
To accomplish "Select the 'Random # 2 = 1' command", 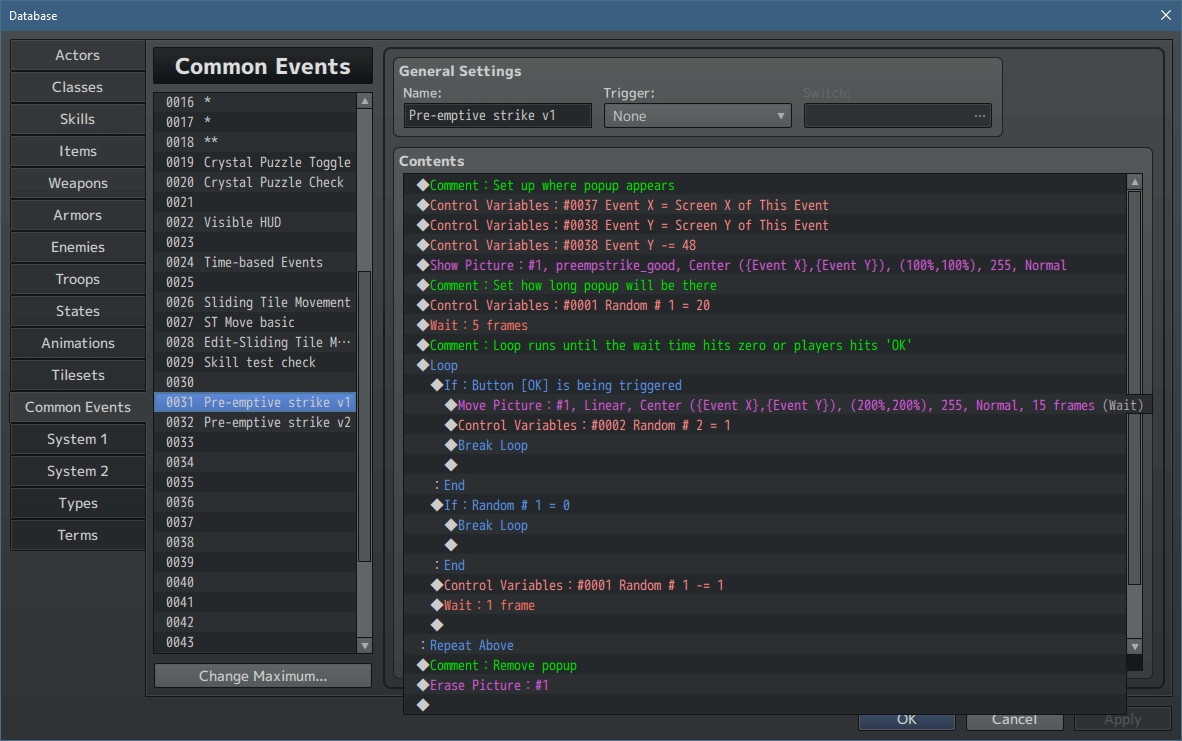I will [764, 425].
